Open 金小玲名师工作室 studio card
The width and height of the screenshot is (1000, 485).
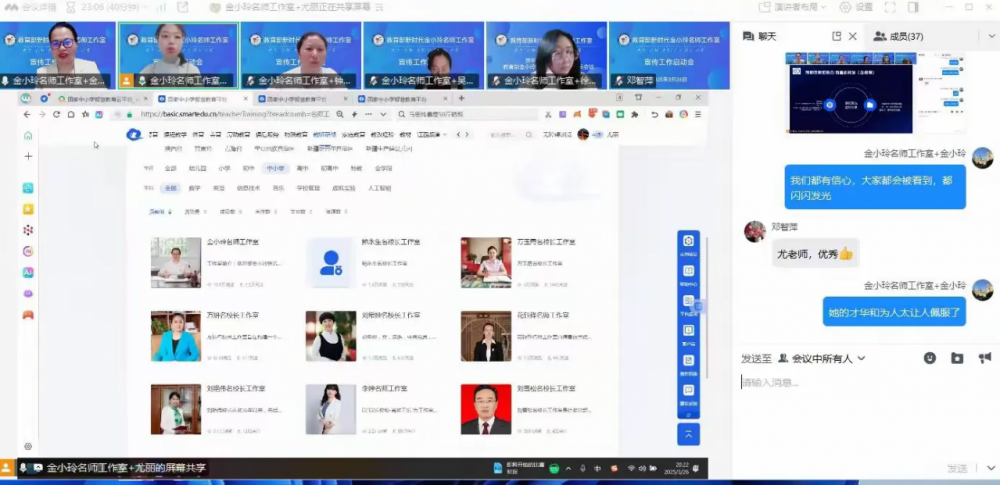click(232, 242)
